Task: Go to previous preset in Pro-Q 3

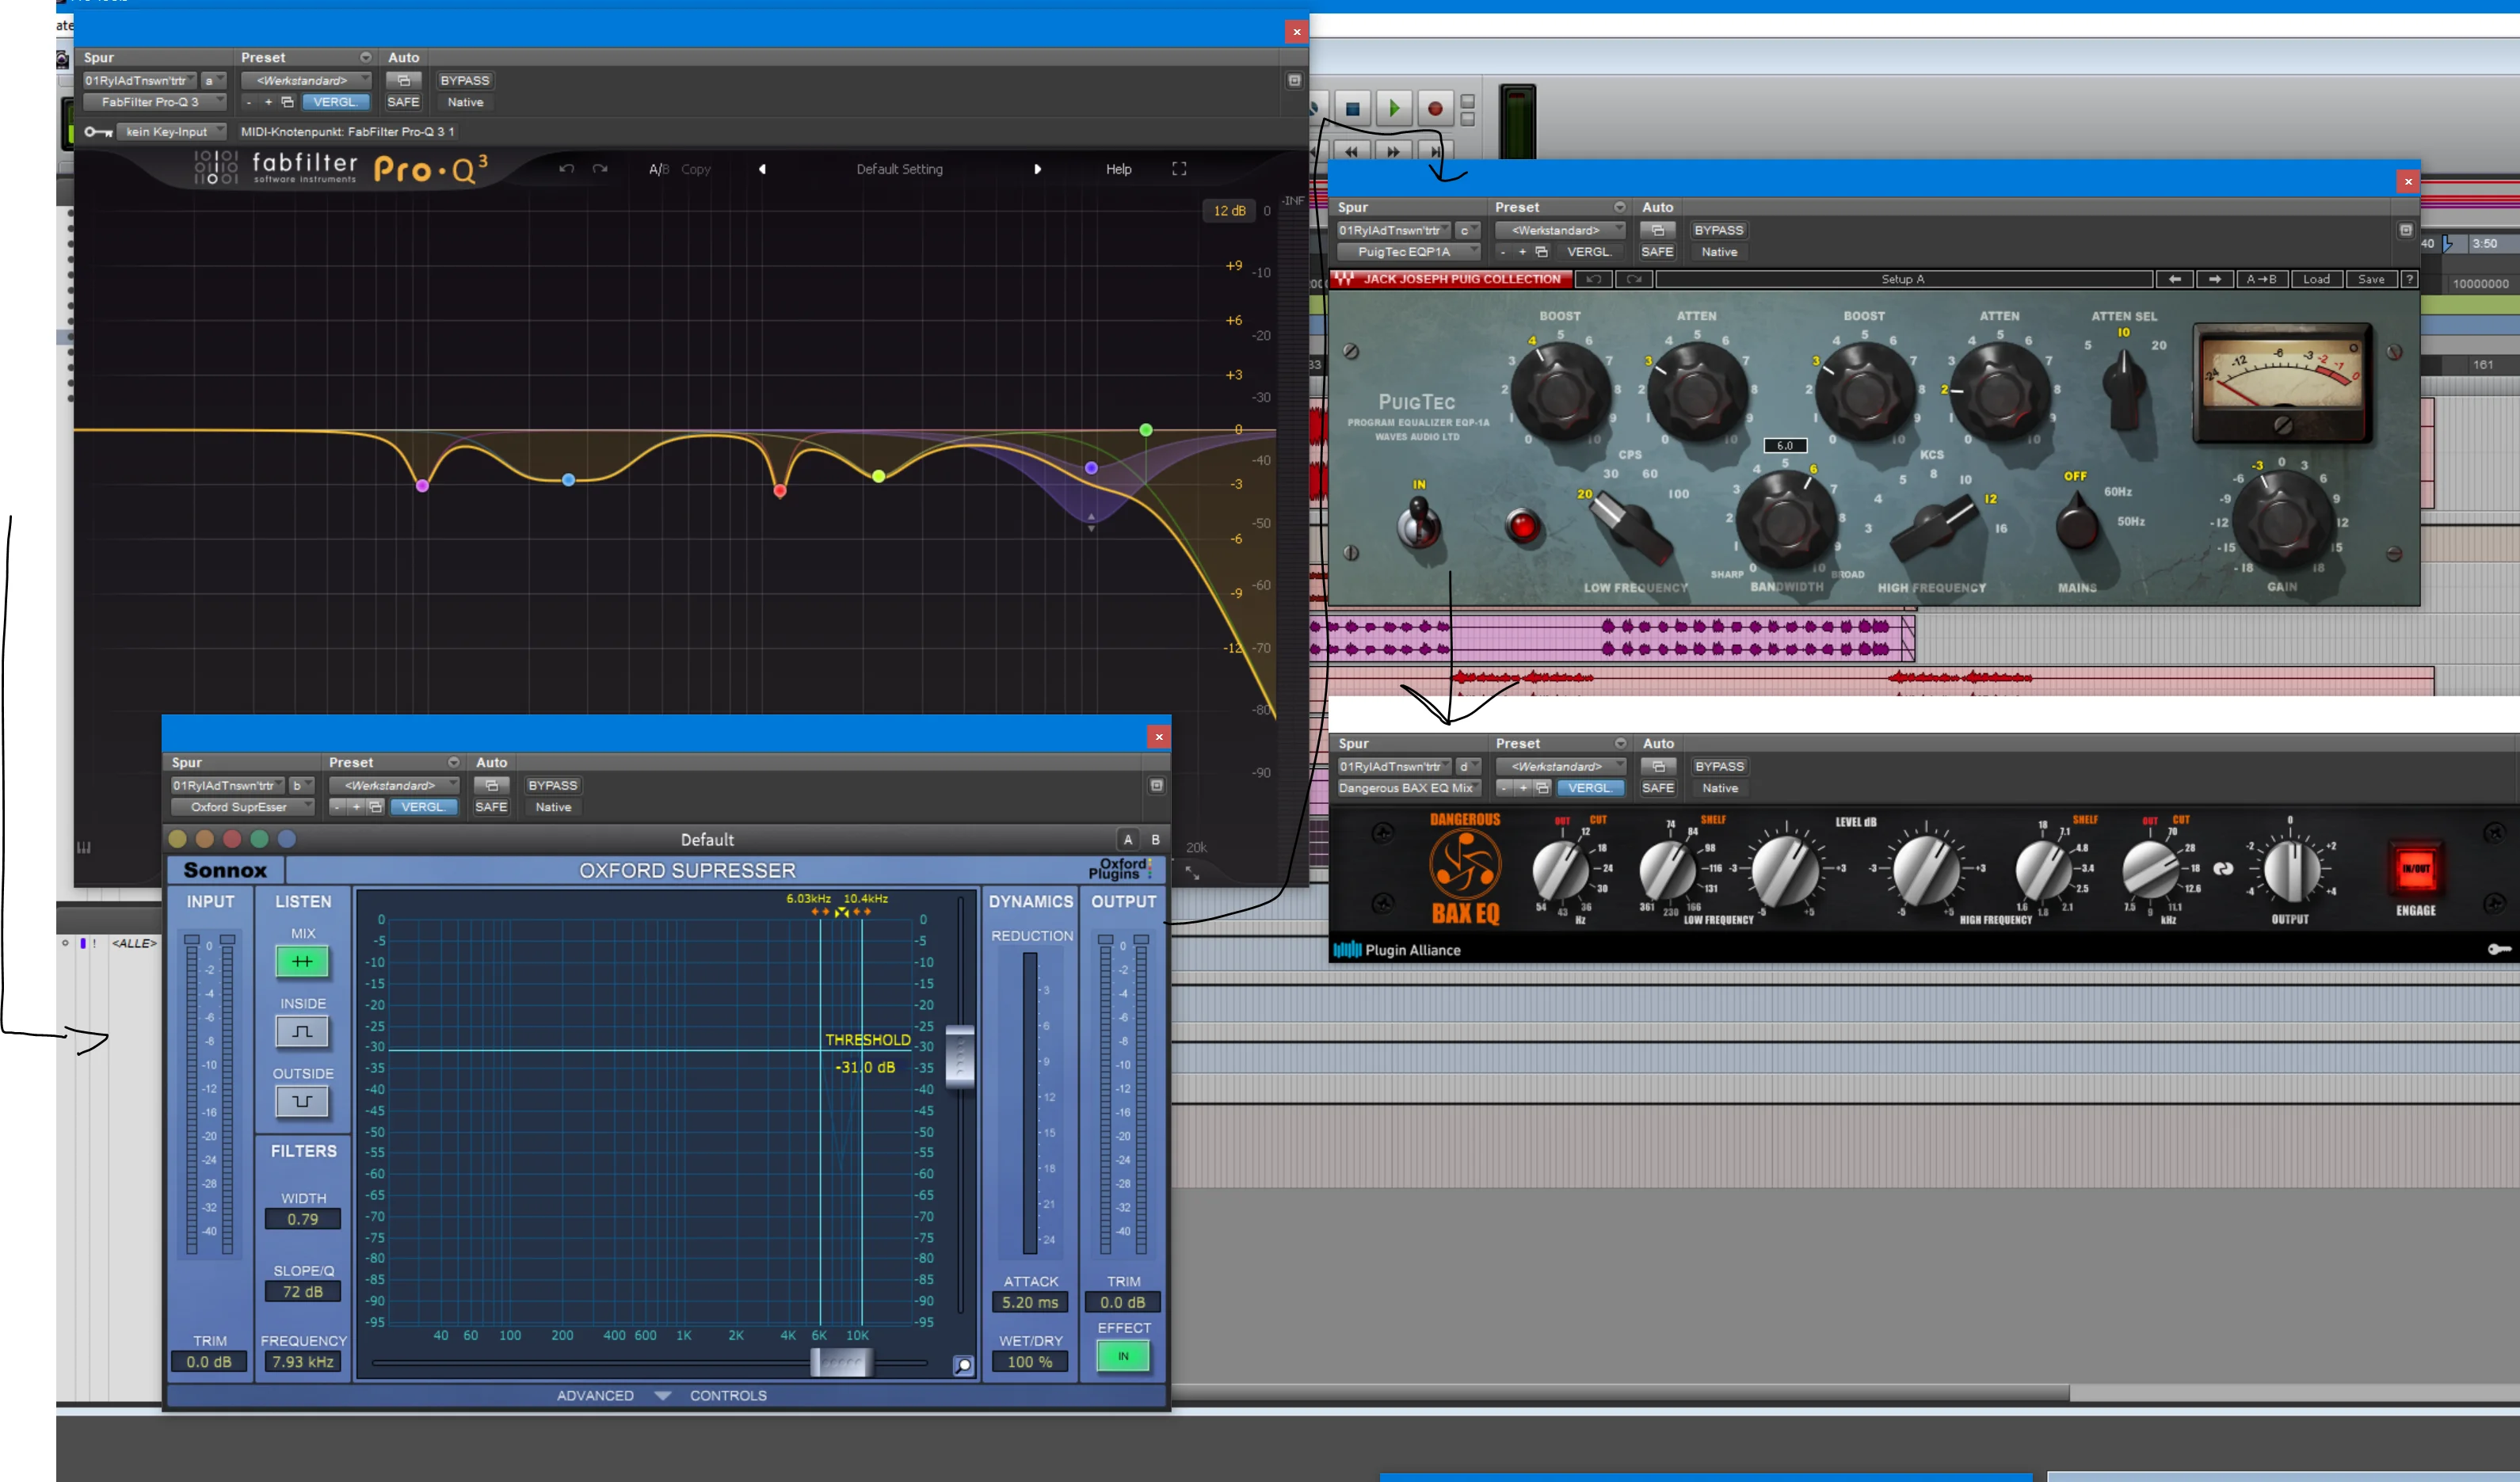Action: (x=762, y=169)
